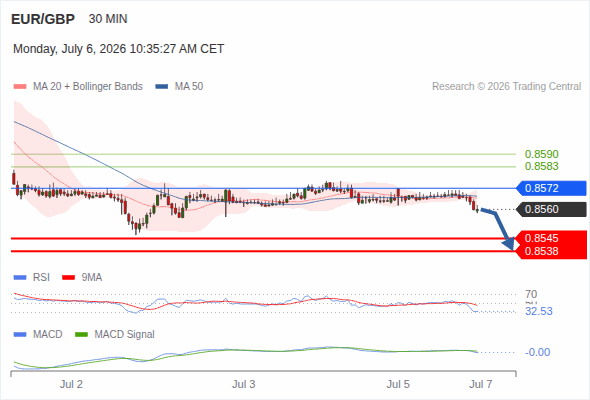This screenshot has height=400, width=590.
Task: Click the MA 50 legend label
Action: coord(189,87)
